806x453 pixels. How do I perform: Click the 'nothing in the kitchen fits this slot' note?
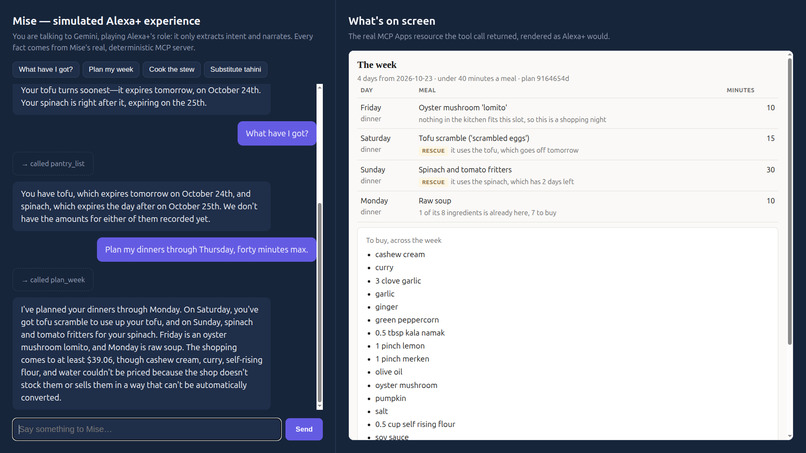click(x=512, y=120)
